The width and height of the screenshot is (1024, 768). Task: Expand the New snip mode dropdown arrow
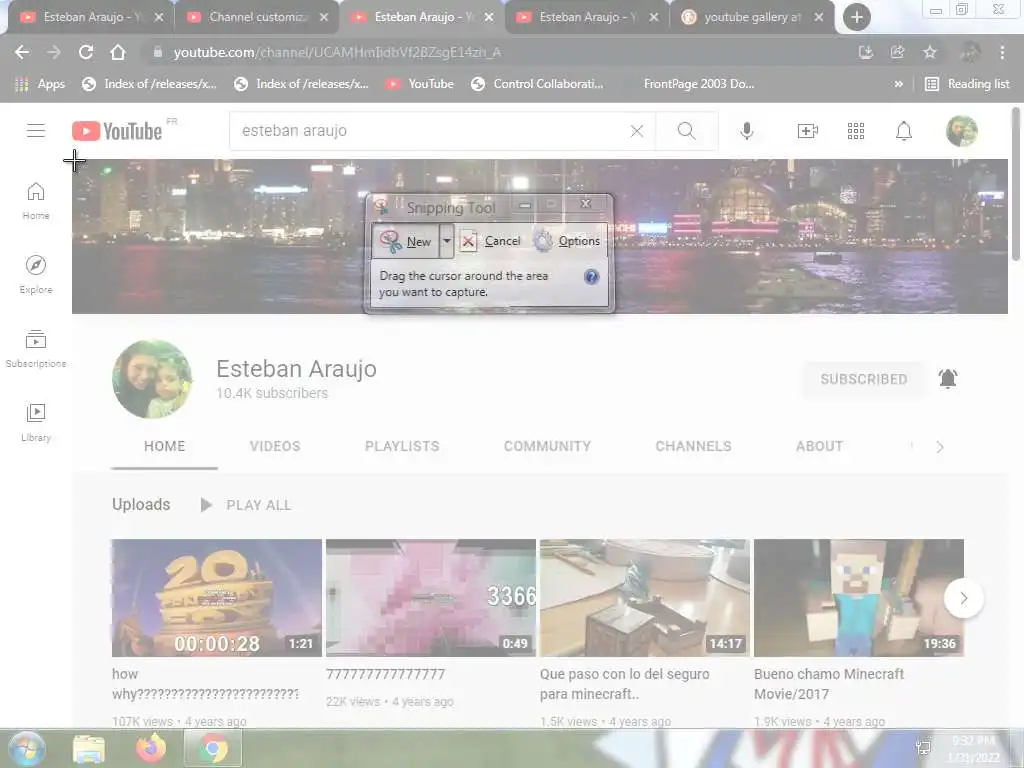click(447, 241)
